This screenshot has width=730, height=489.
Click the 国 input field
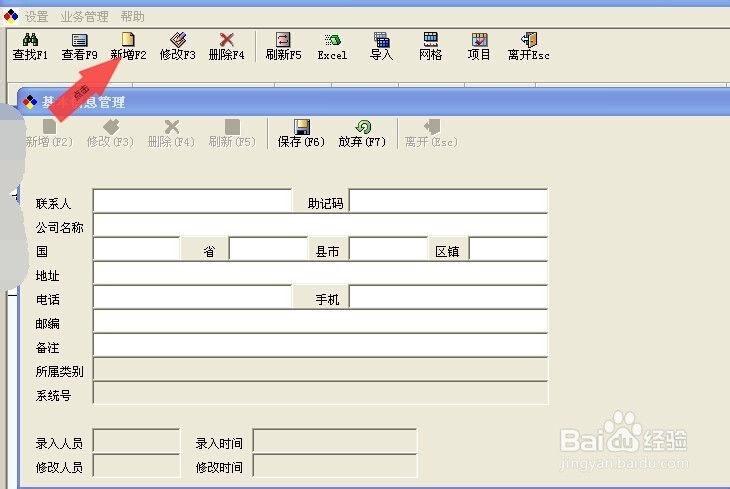pyautogui.click(x=136, y=249)
